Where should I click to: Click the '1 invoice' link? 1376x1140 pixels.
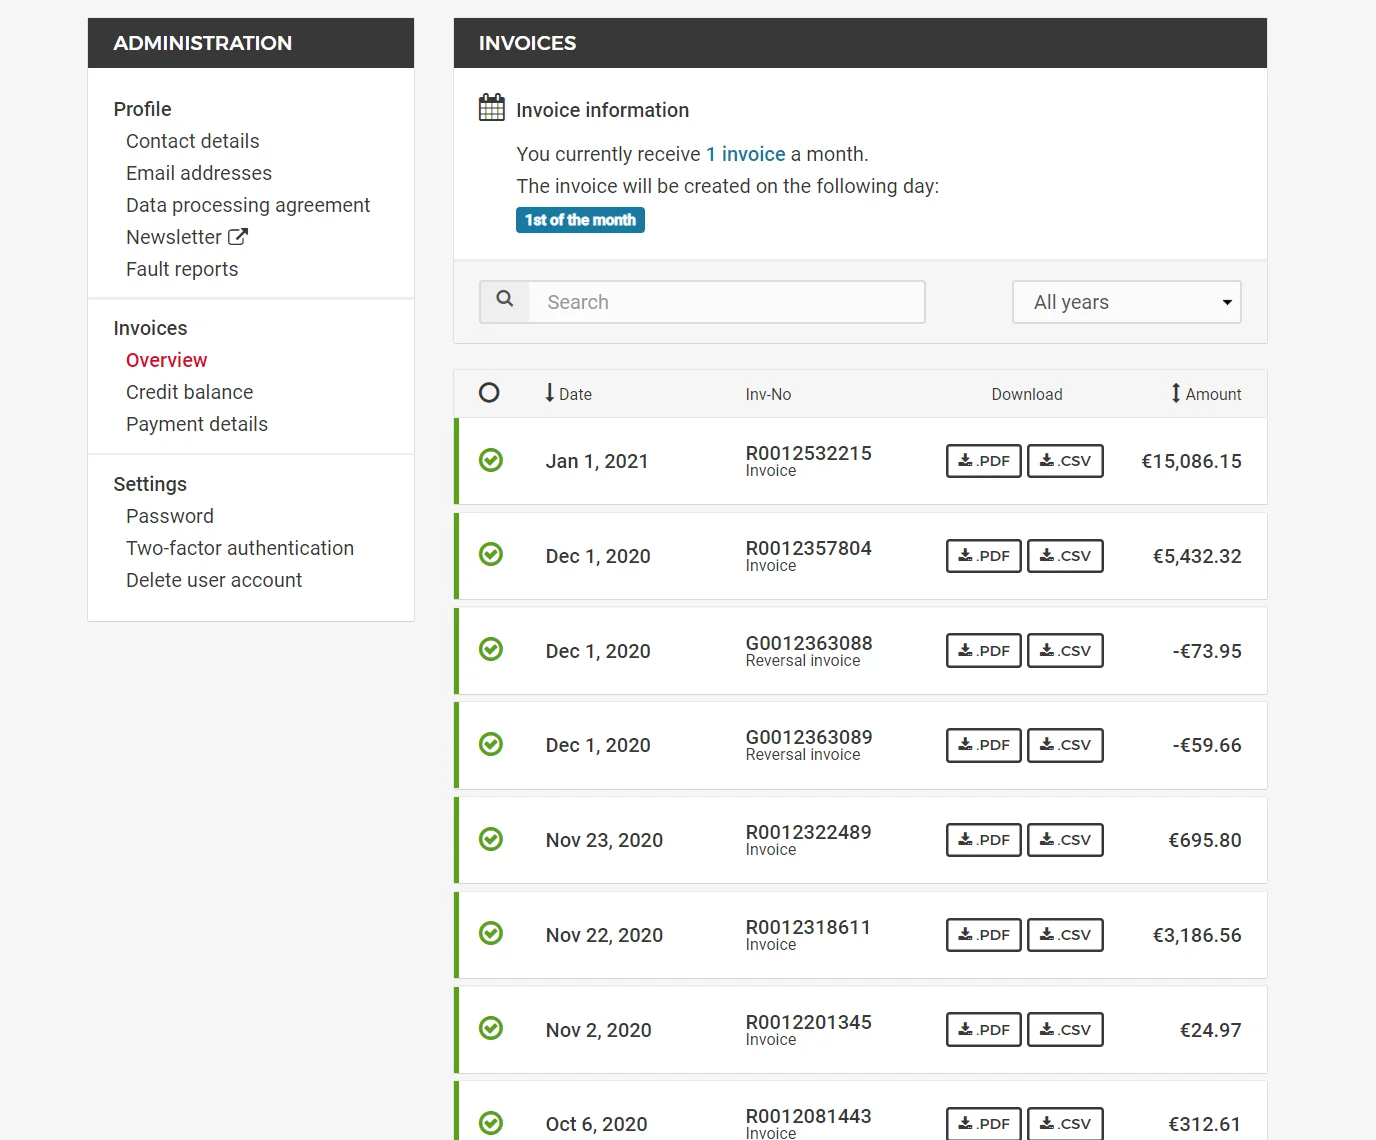click(x=746, y=154)
